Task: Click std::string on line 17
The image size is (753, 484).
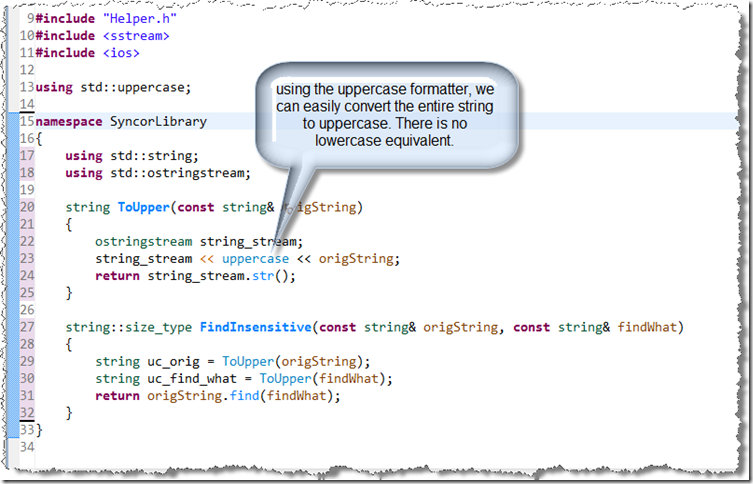Action: click(x=151, y=156)
